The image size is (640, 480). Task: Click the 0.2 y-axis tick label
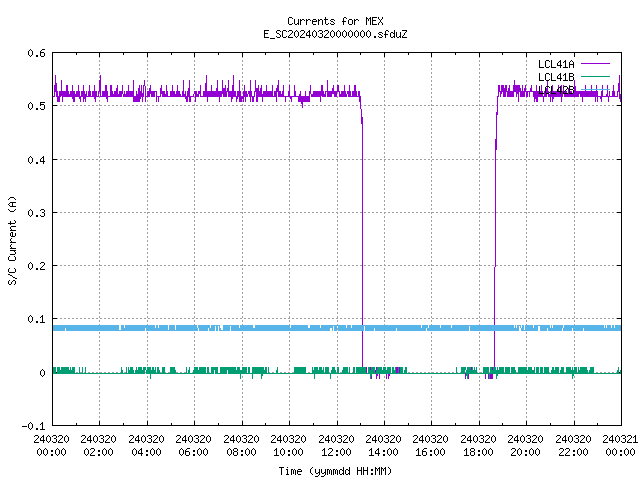coord(37,266)
